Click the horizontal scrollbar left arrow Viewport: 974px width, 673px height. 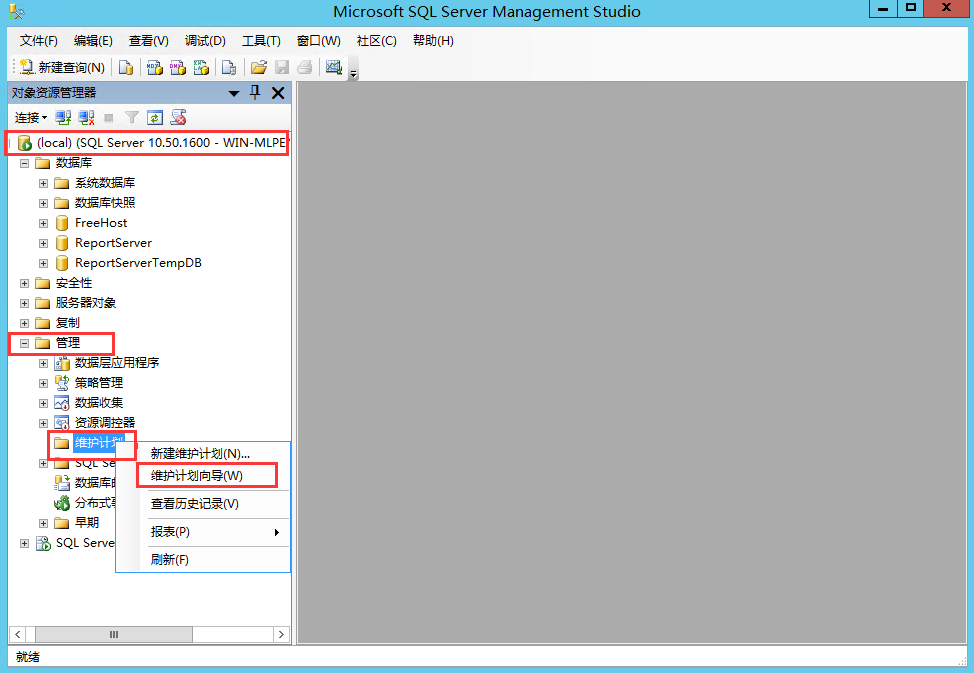[17, 634]
